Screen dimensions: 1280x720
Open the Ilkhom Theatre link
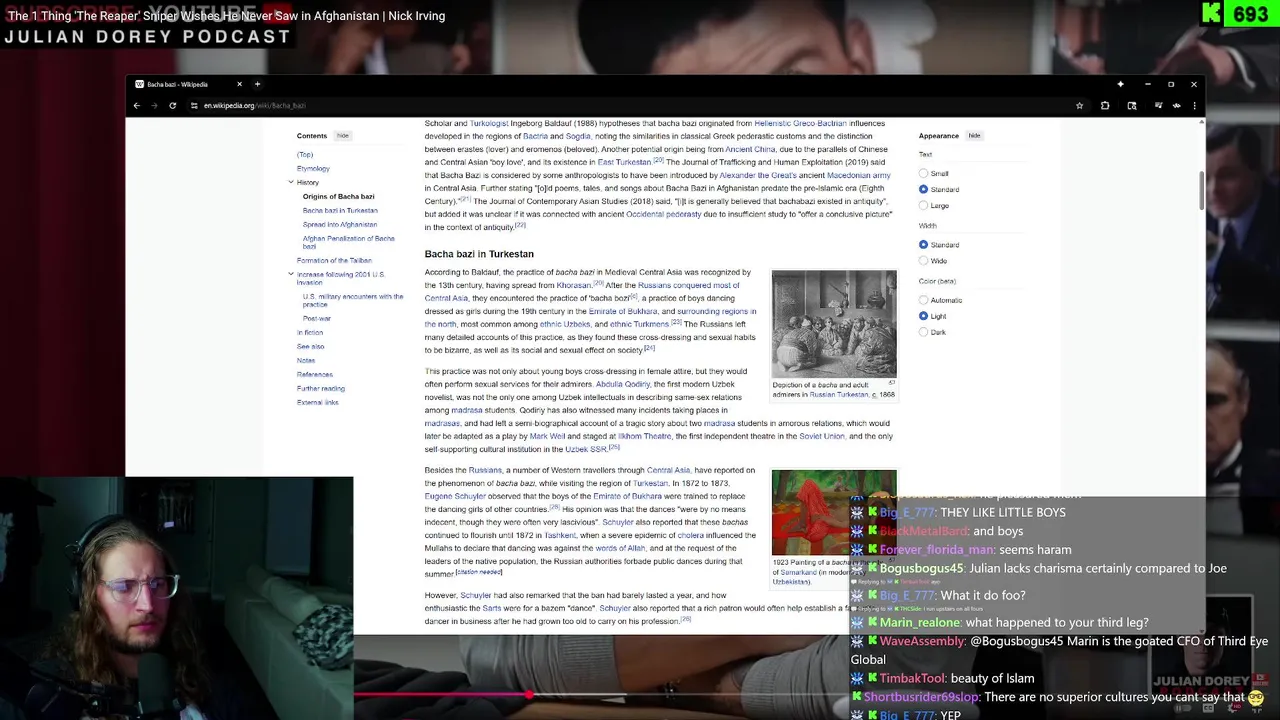644,436
